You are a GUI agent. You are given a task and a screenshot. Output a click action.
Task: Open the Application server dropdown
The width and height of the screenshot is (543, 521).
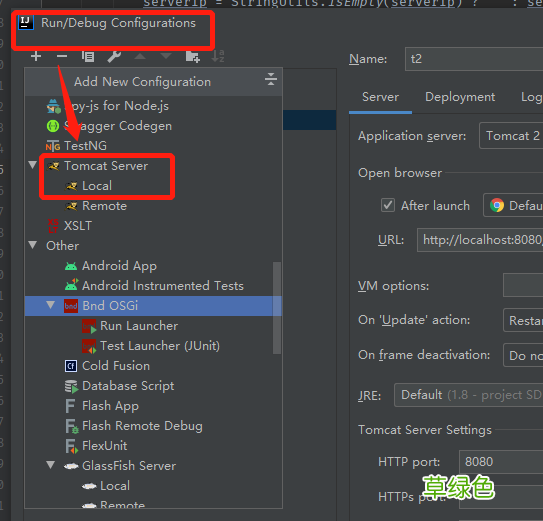coord(511,136)
